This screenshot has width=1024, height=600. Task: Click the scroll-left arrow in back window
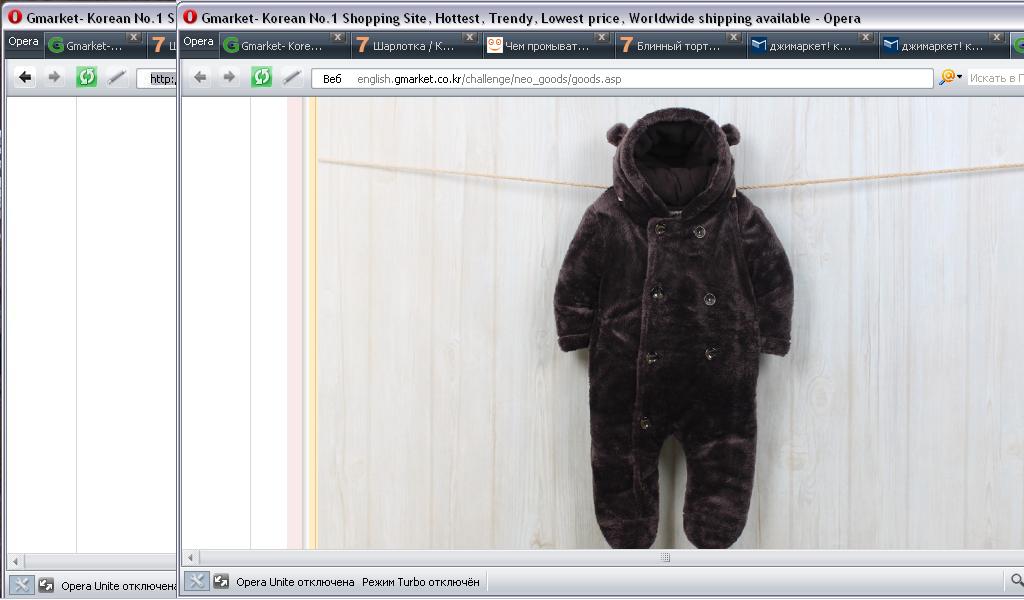coord(16,561)
